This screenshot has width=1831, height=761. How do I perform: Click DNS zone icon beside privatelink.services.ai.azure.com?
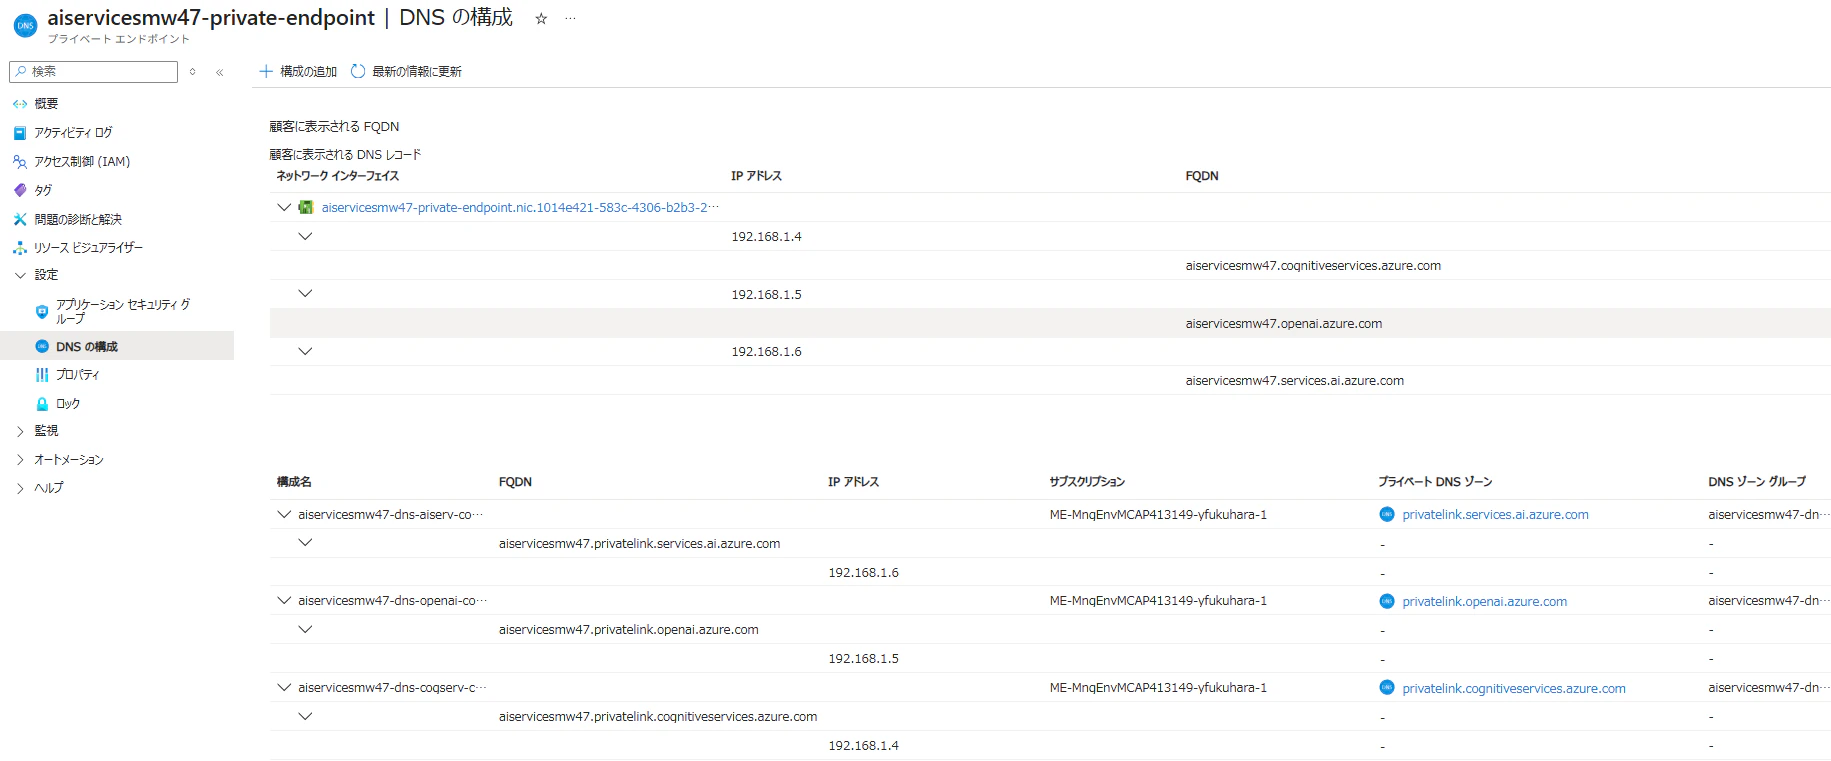[x=1387, y=514]
